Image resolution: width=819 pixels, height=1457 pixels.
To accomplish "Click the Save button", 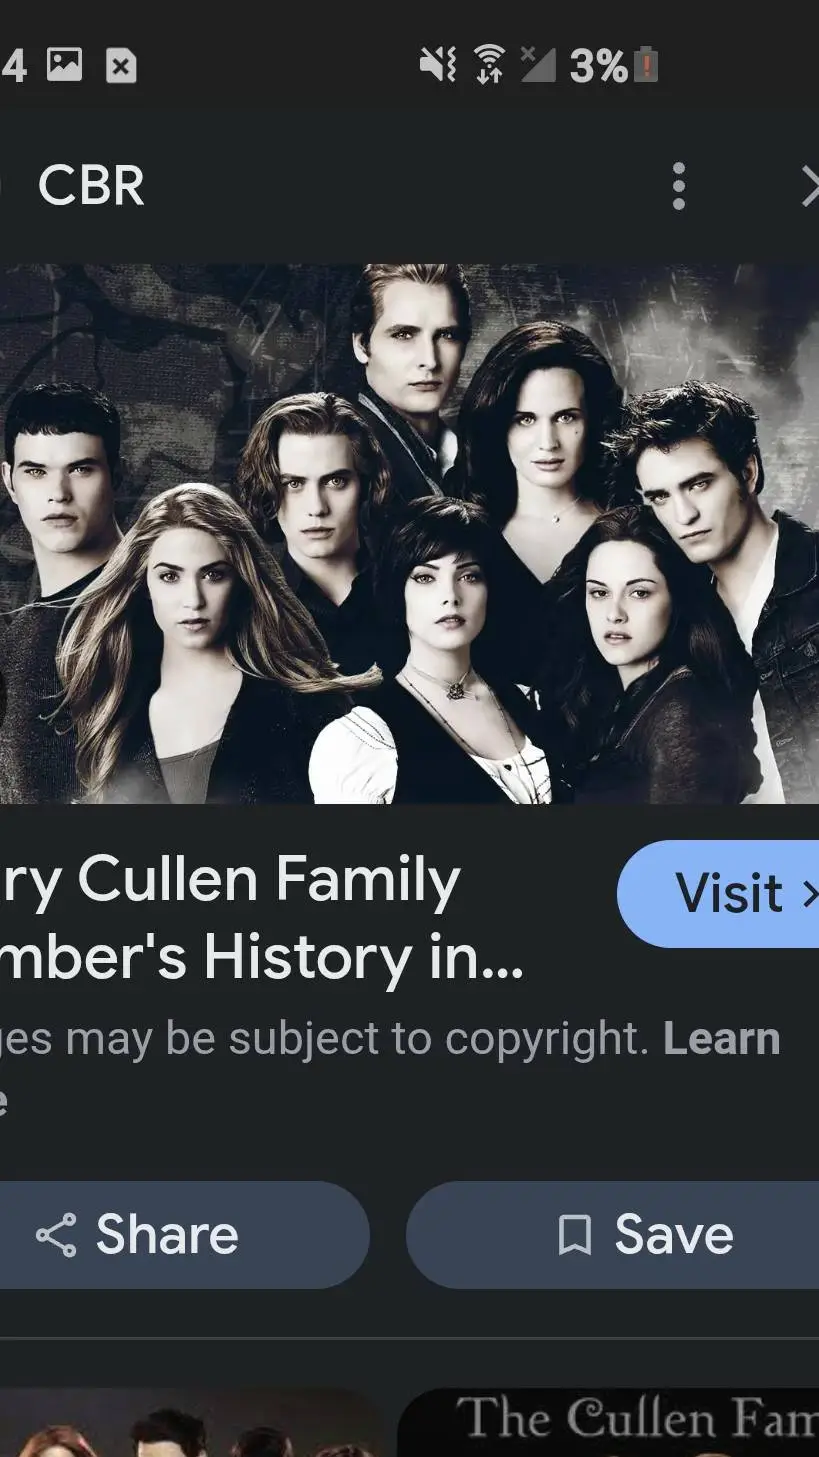I will pyautogui.click(x=612, y=1235).
